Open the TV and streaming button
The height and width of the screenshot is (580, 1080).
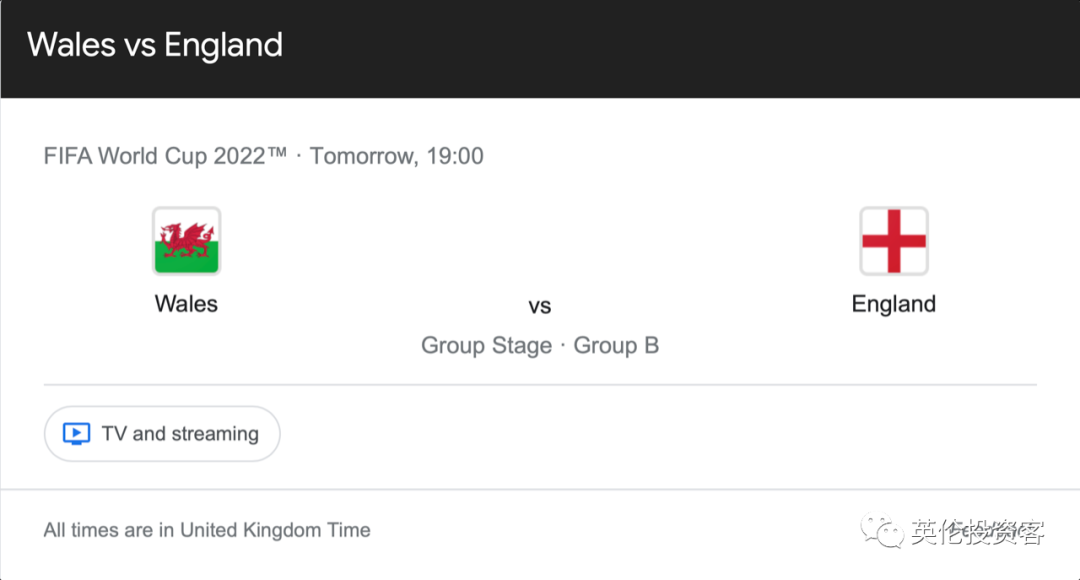(x=162, y=434)
